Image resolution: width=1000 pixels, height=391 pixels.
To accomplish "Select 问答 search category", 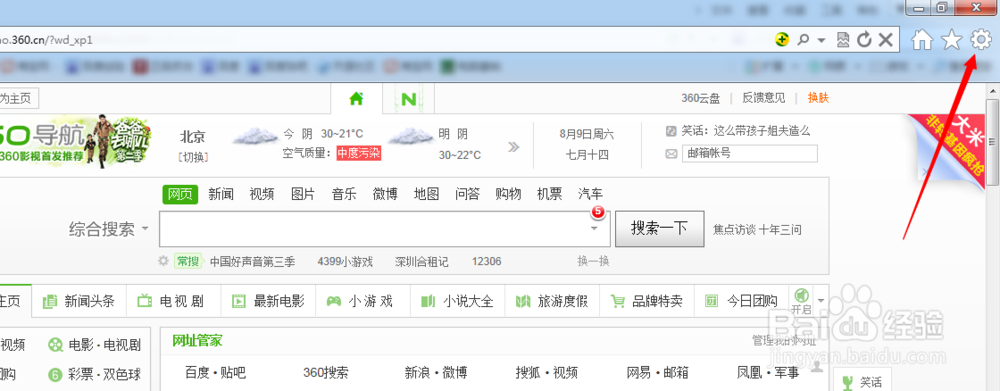I will coord(467,195).
